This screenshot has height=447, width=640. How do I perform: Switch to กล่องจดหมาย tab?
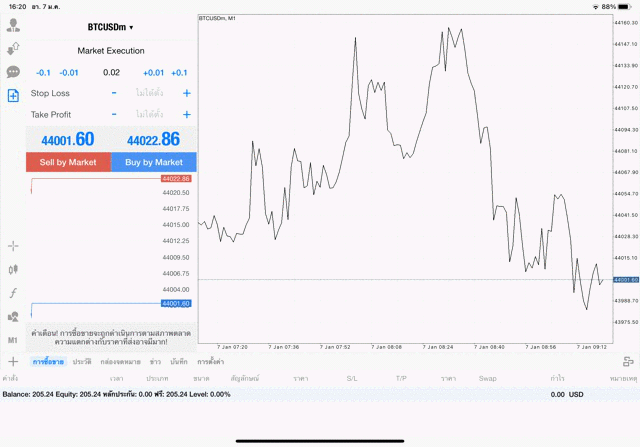pos(120,362)
